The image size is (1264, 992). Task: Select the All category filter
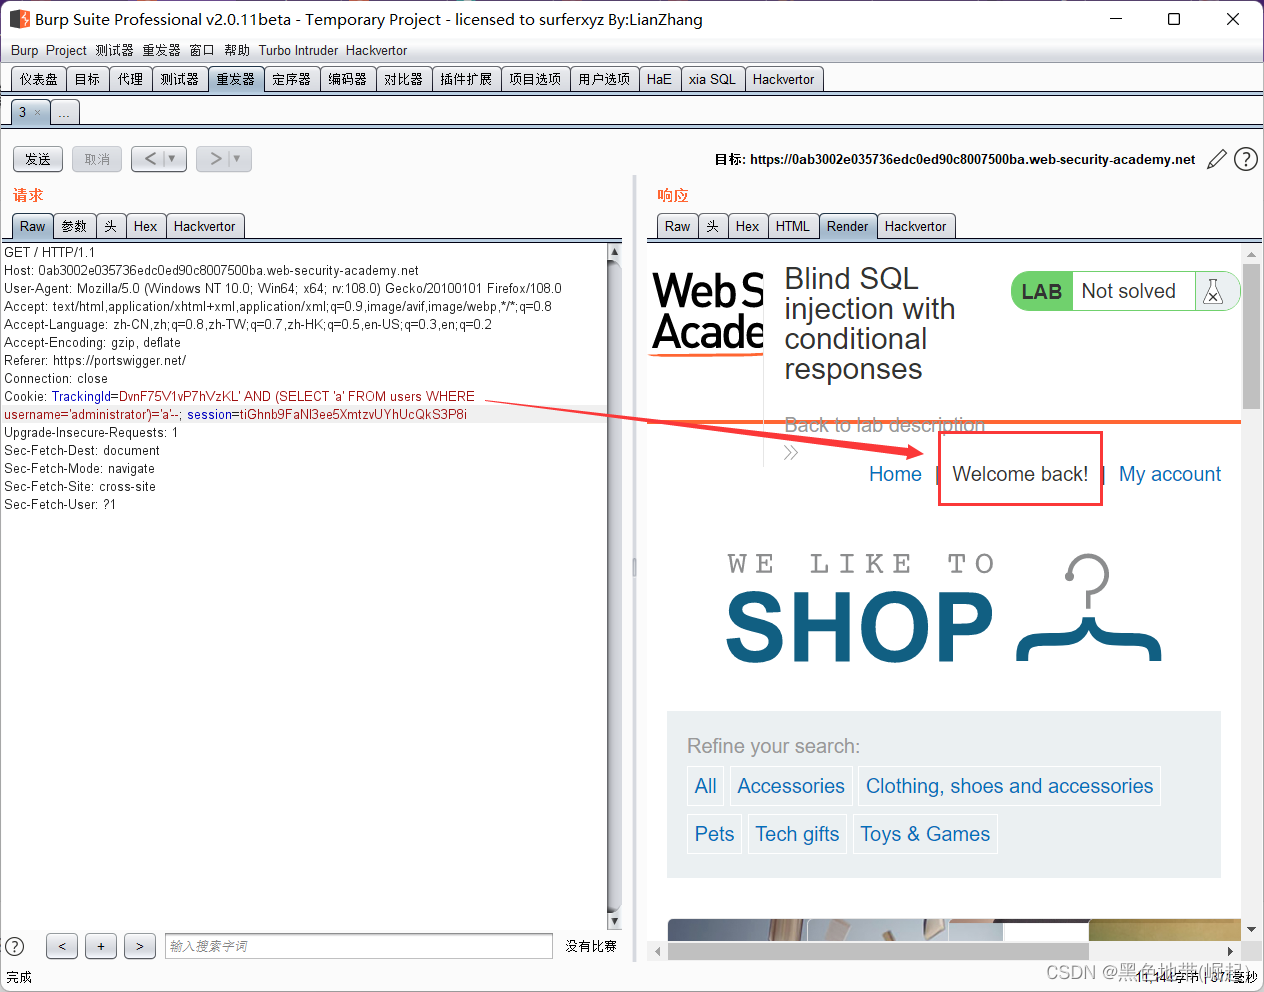click(x=706, y=786)
